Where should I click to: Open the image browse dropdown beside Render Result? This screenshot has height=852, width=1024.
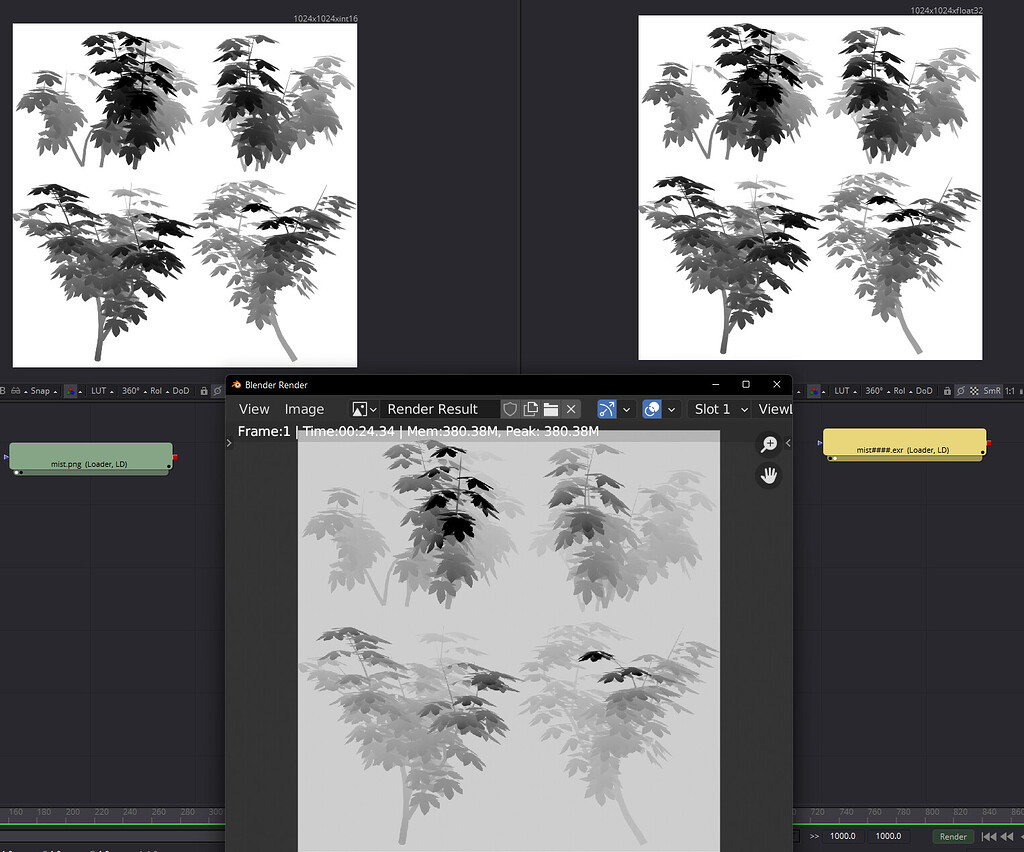pos(364,409)
